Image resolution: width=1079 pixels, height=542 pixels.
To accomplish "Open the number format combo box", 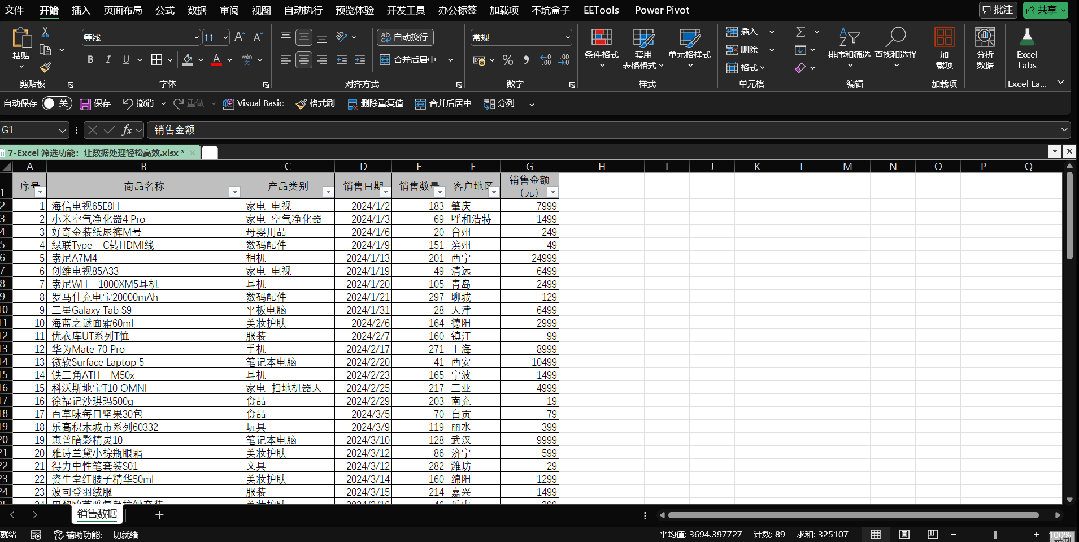I will click(521, 37).
